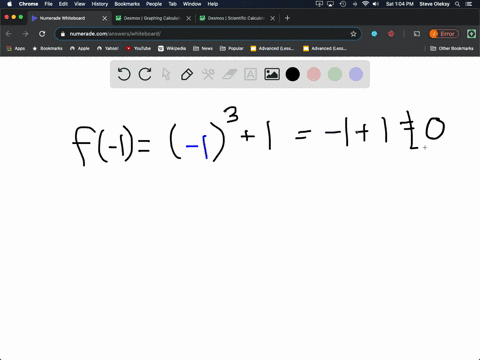Open the Apps bookmarks shortcut

(x=16, y=48)
